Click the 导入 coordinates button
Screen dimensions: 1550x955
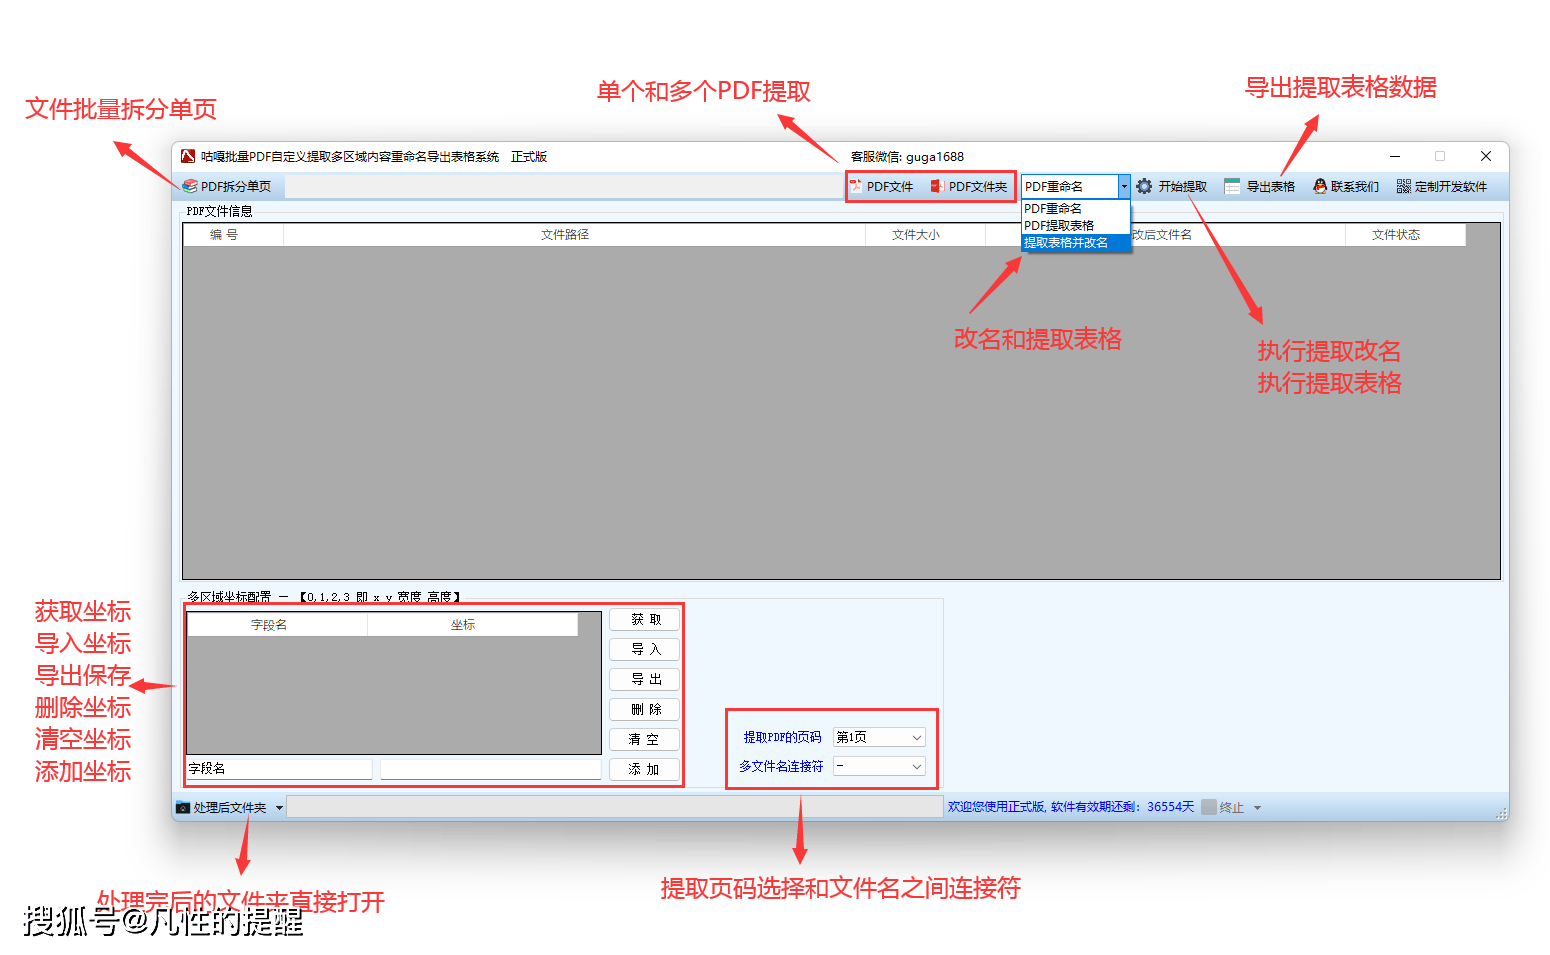(x=645, y=650)
